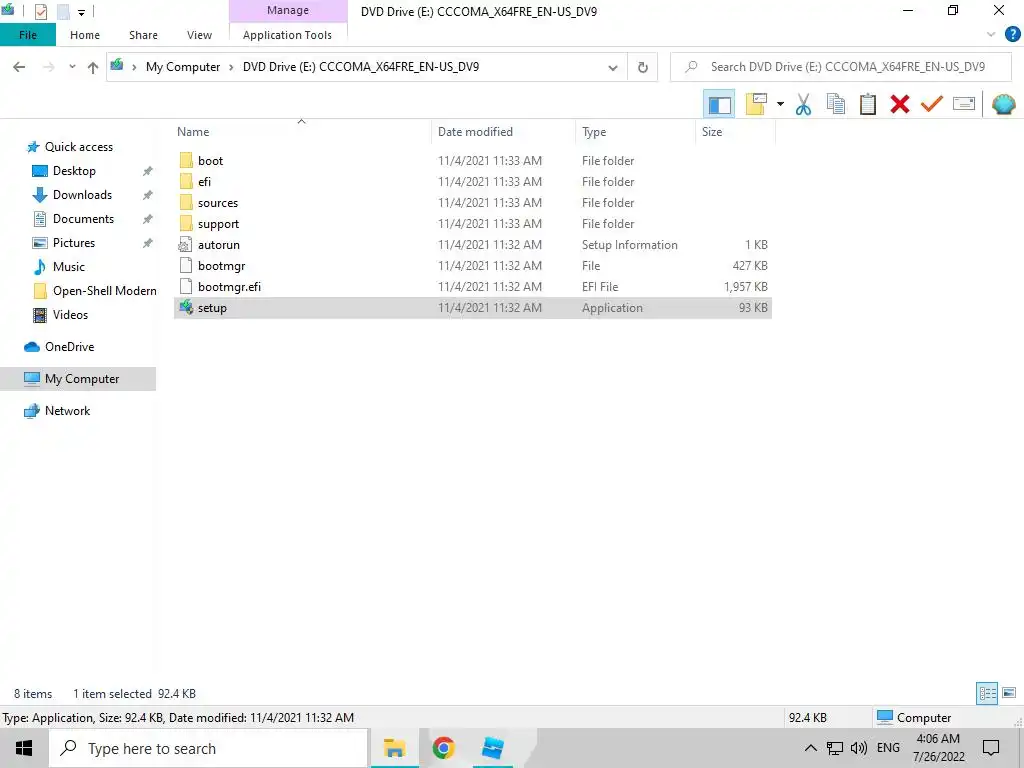Open the Windows Start button
1024x768 pixels.
24,748
